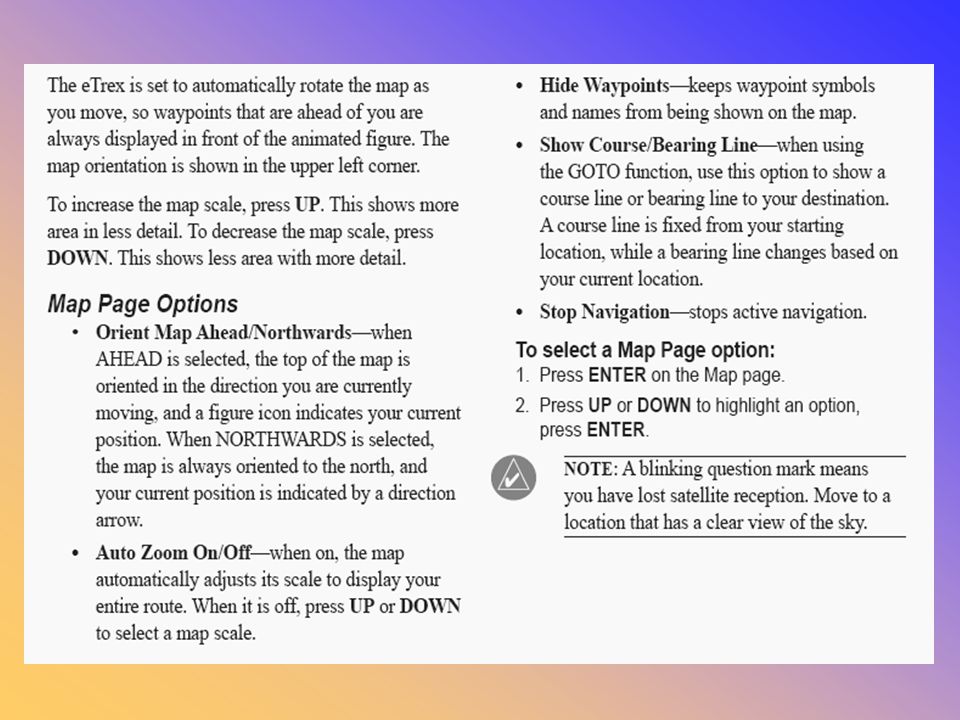960x720 pixels.
Task: Click the text 'The eTrex is set to automatically rotate'
Action: coord(196,86)
